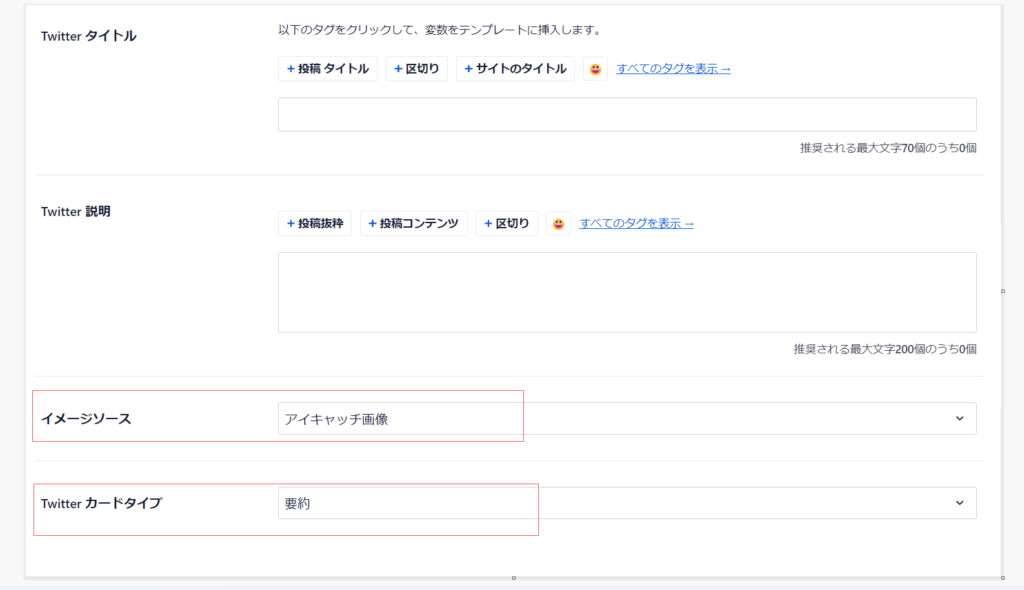The width and height of the screenshot is (1024, 590).
Task: Expand Twitter カードタイプ dropdown via chevron arrow
Action: (x=959, y=503)
